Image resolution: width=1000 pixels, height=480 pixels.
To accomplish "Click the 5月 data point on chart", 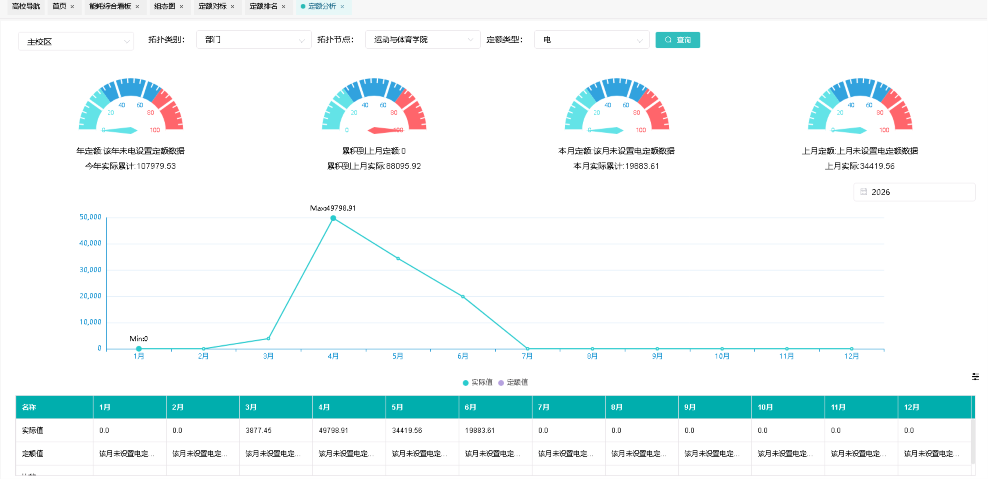I will 398,258.
